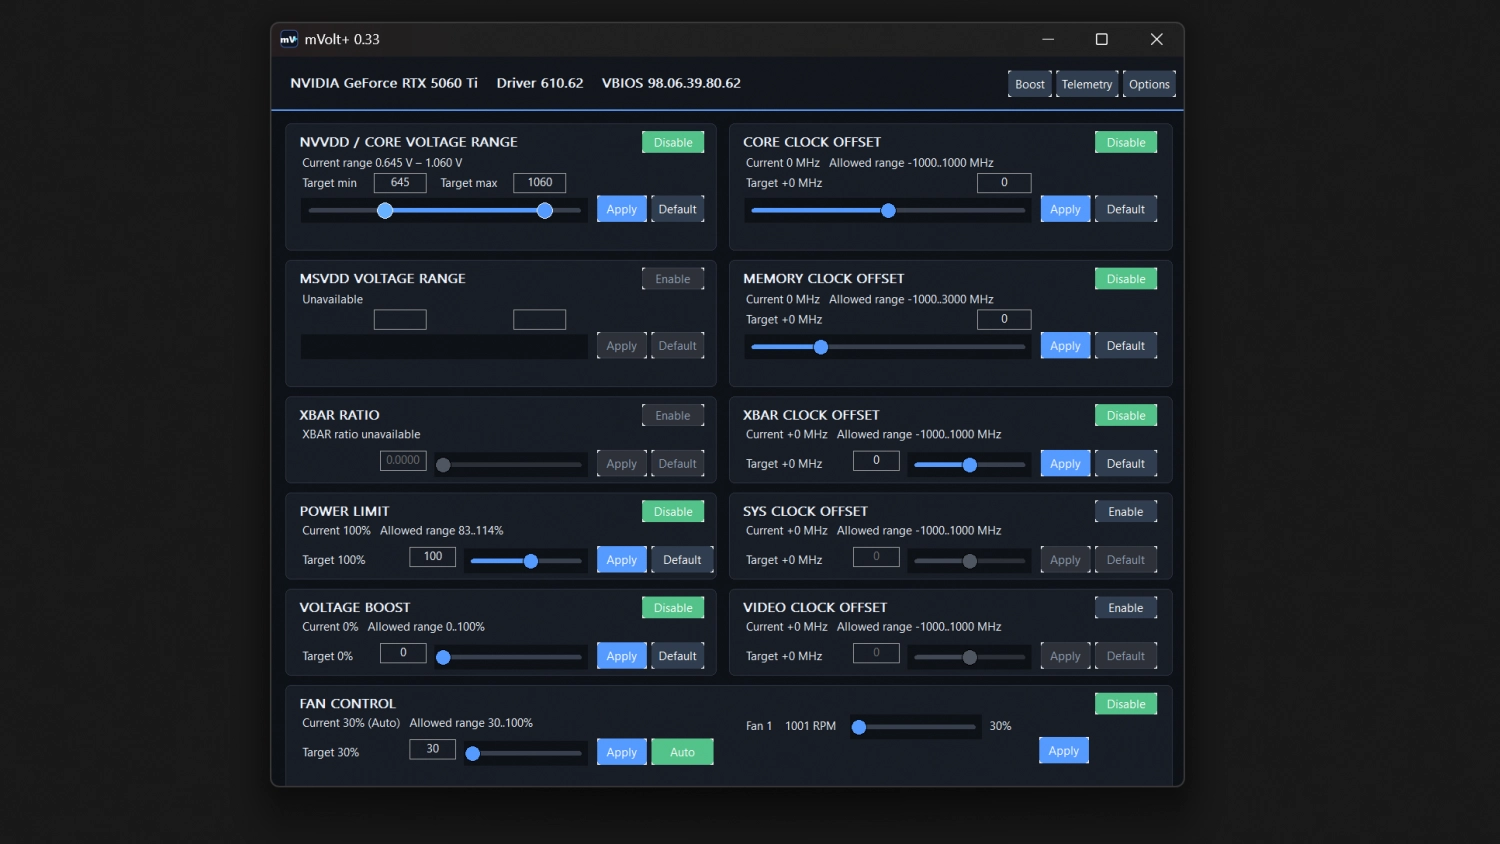Click the Memory Clock Offset slider handle
Viewport: 1500px width, 844px height.
821,347
